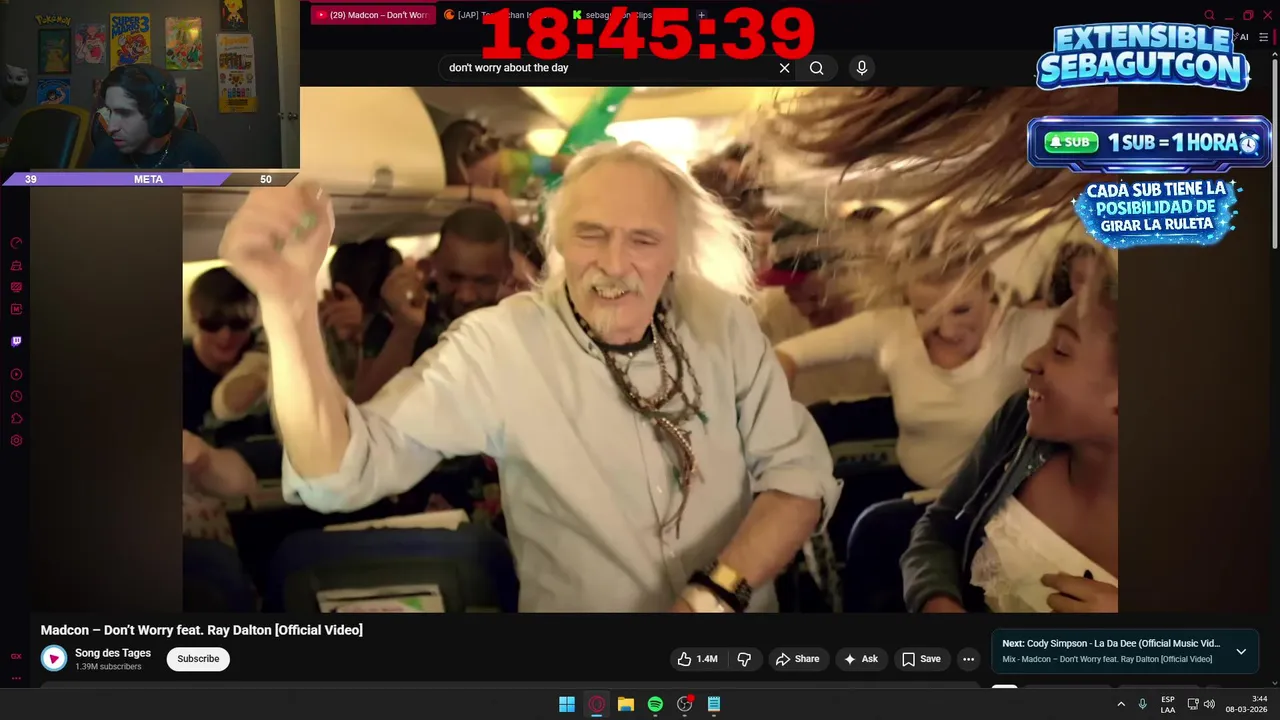This screenshot has width=1280, height=720.
Task: Open the notepad app taskbar icon
Action: (714, 704)
